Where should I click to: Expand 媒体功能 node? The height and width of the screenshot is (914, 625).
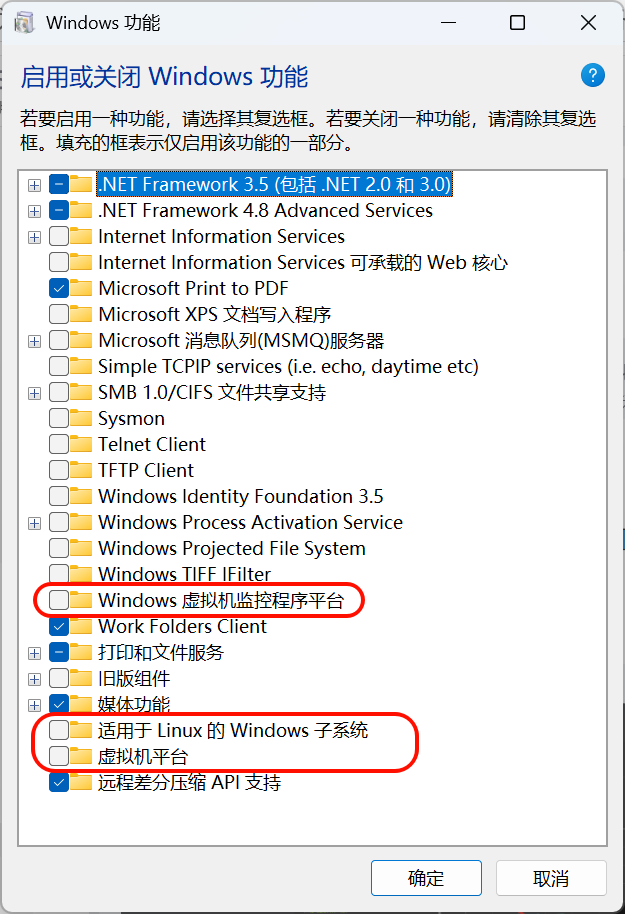[34, 705]
